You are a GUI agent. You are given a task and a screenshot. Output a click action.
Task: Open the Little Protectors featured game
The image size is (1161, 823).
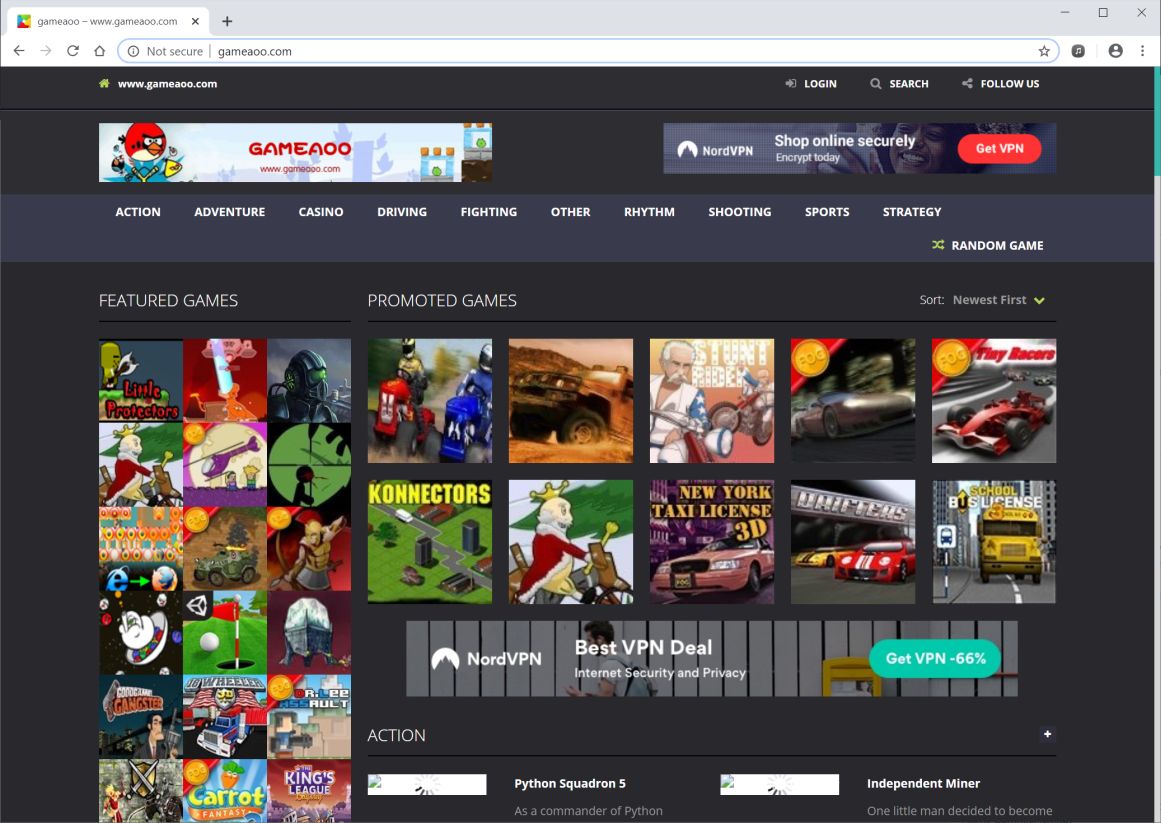[141, 380]
